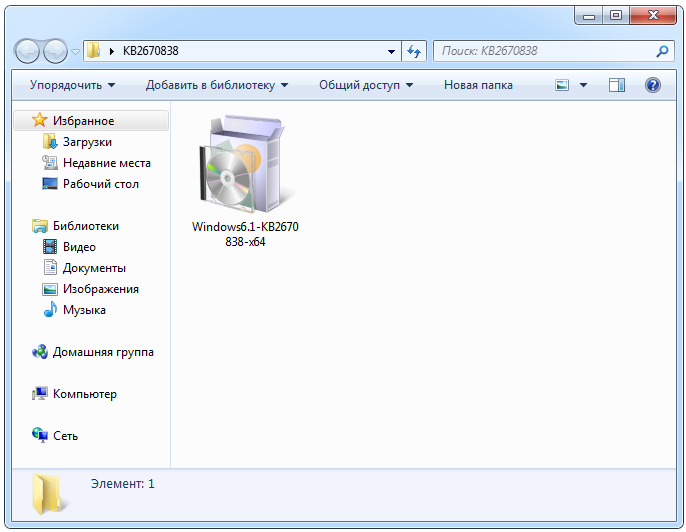Maximize the Explorer window
The height and width of the screenshot is (532, 686).
(616, 16)
